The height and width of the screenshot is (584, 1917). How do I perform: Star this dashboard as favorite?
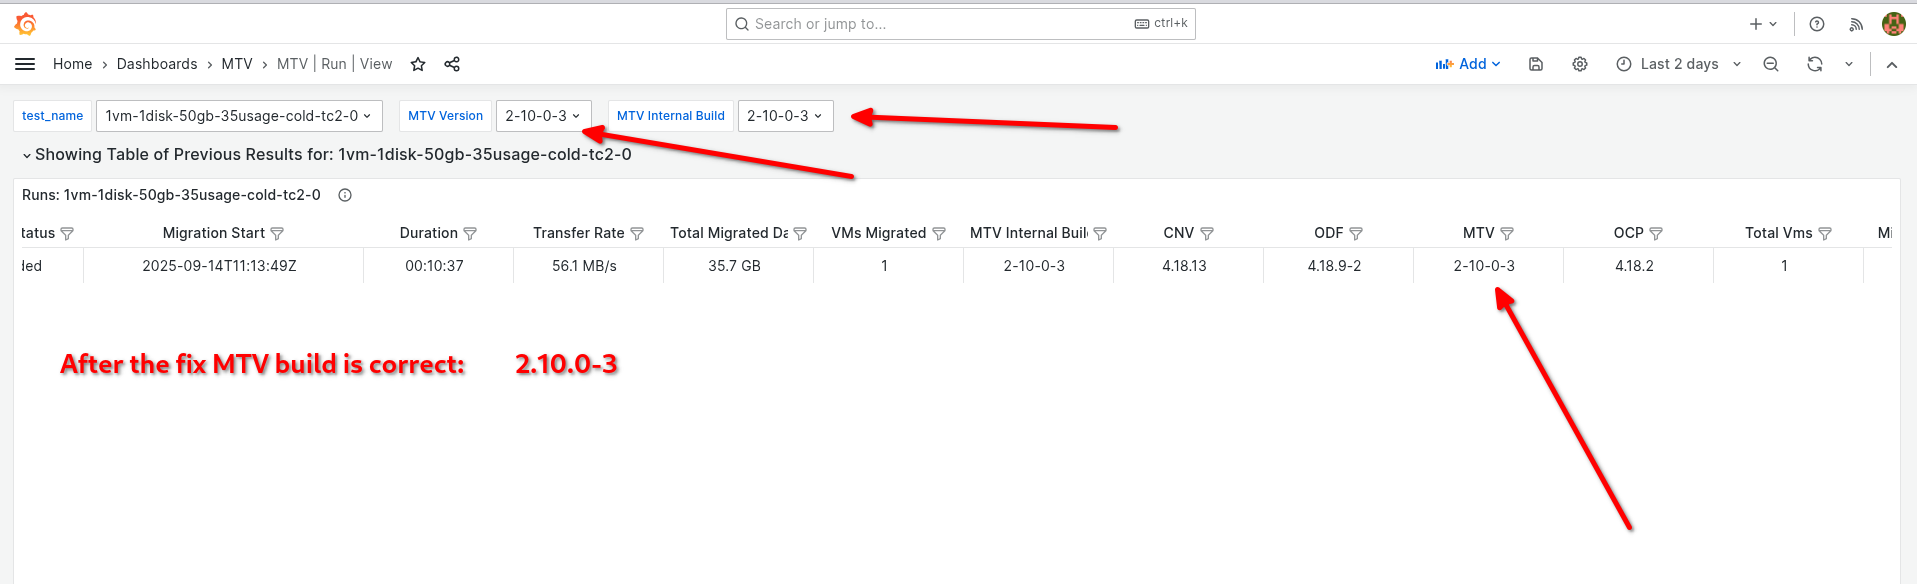418,64
